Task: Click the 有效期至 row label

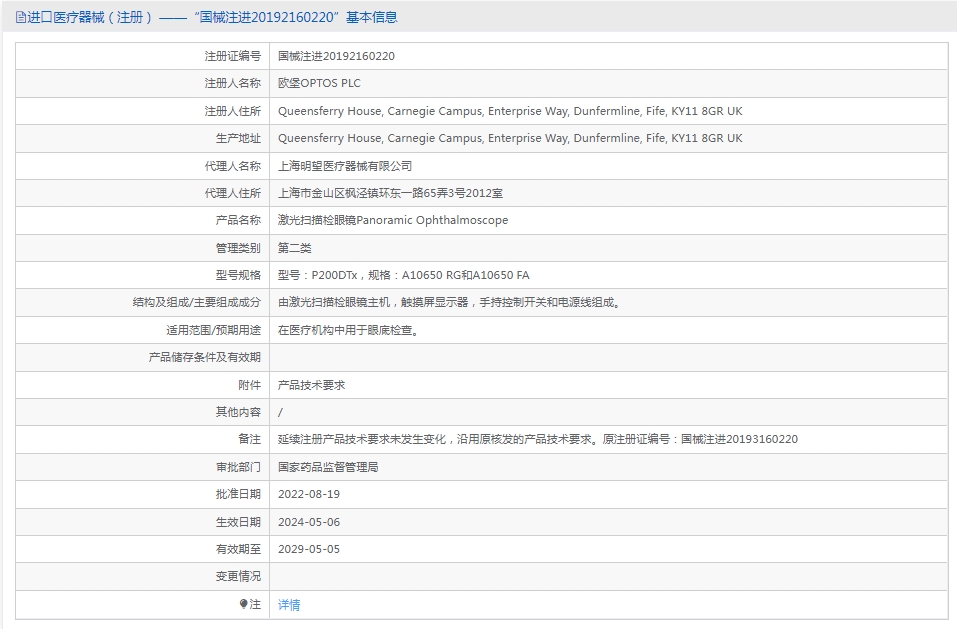Action: [238, 549]
